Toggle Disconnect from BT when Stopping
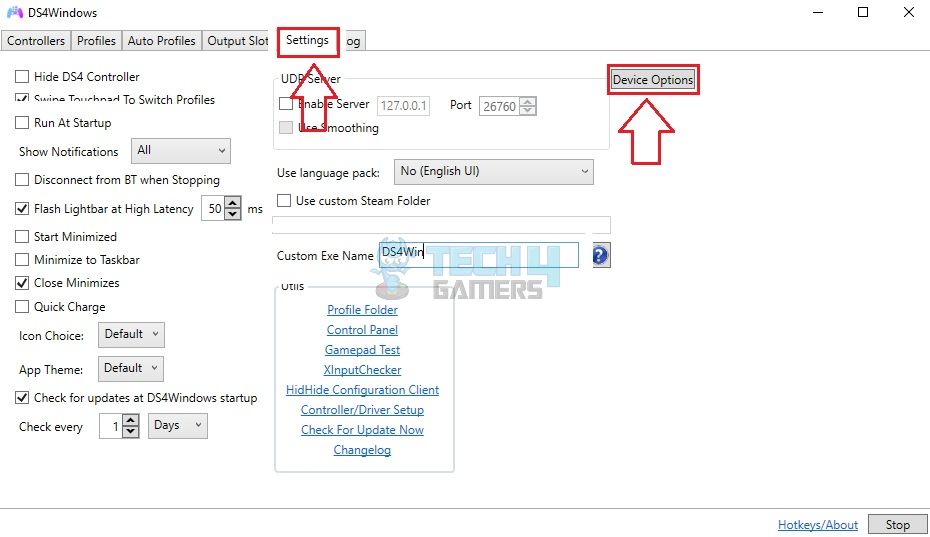Screen dimensions: 930x537 pos(22,180)
